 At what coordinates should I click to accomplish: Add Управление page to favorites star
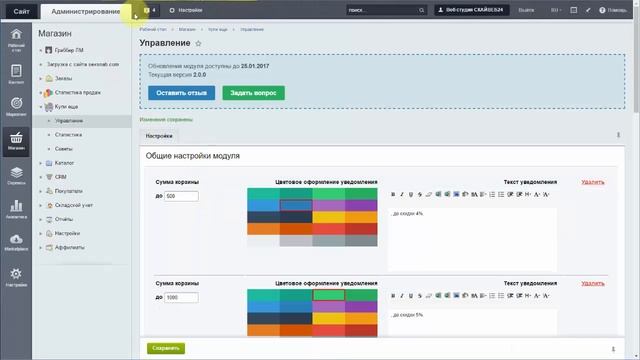click(x=198, y=43)
